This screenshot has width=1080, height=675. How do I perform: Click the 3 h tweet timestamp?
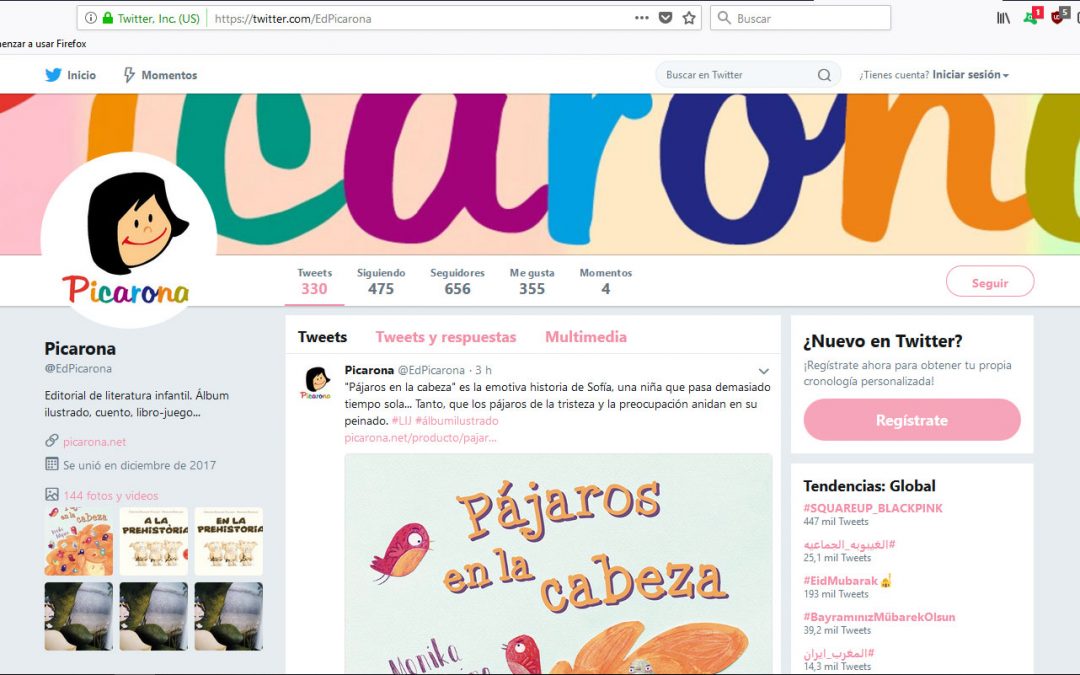484,371
